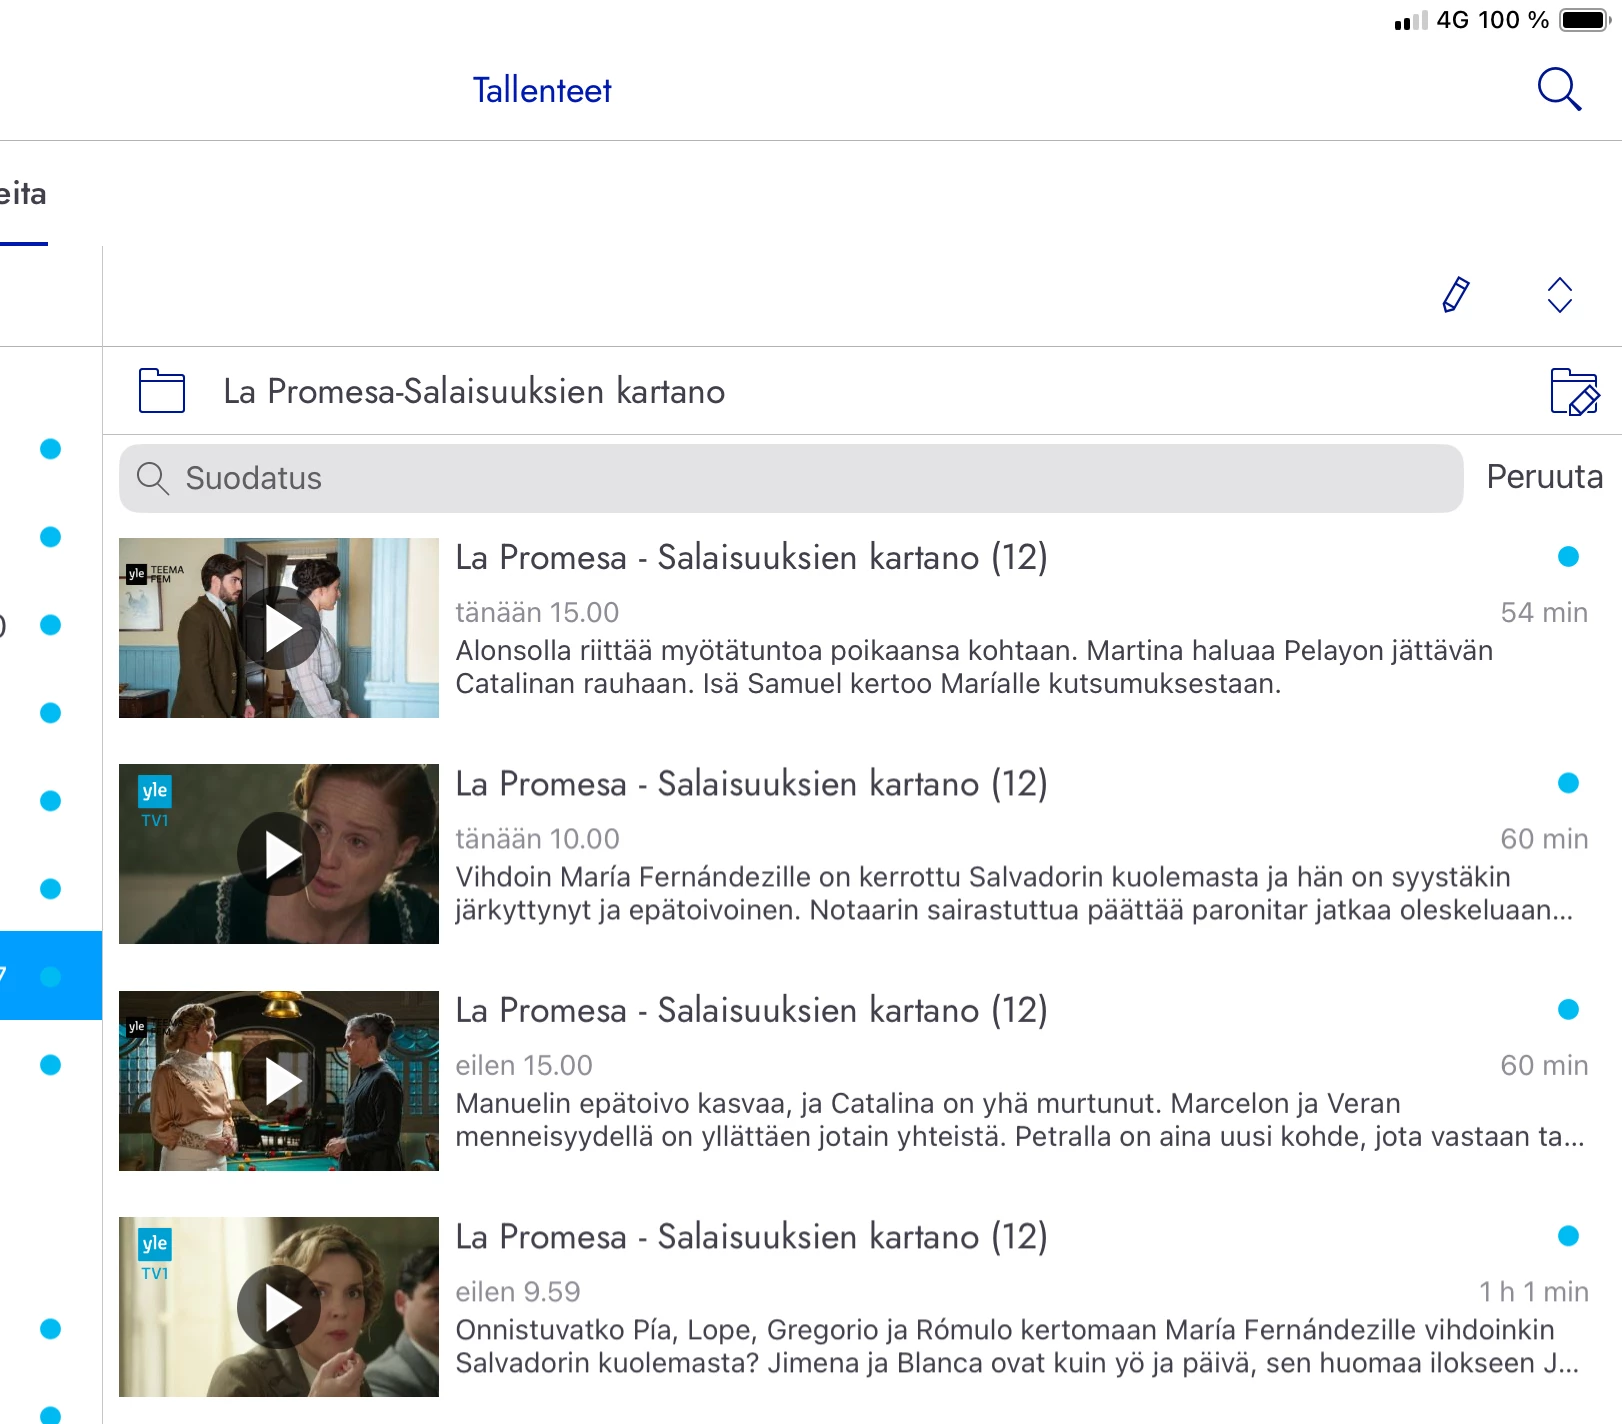Tap unwatched dot of tänään 15.00 recording
Viewport: 1622px width, 1424px height.
point(1568,557)
